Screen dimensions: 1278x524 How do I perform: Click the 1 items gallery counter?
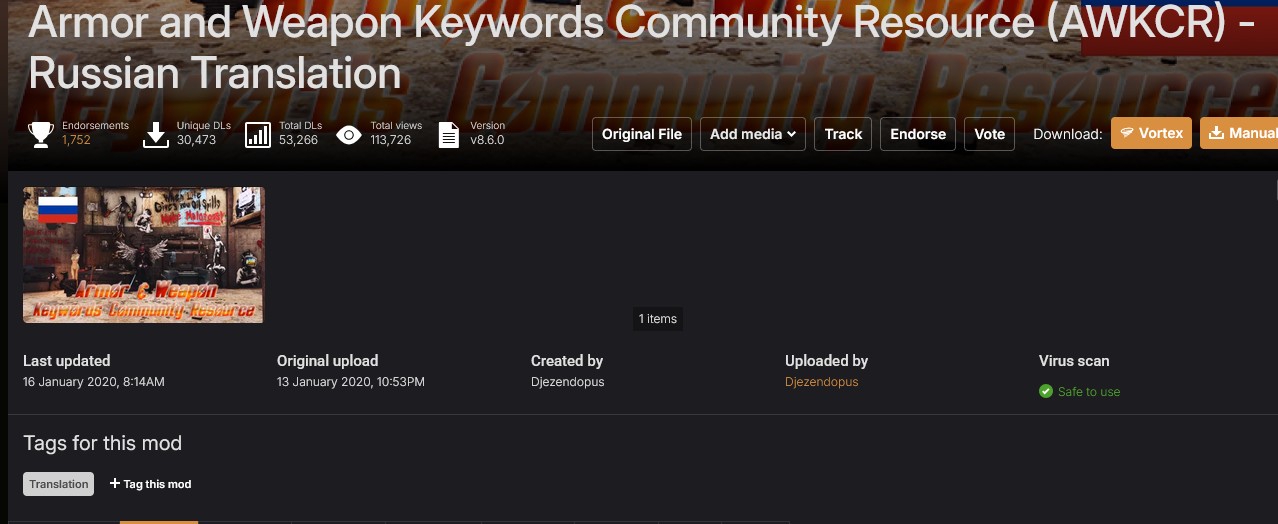coord(658,319)
